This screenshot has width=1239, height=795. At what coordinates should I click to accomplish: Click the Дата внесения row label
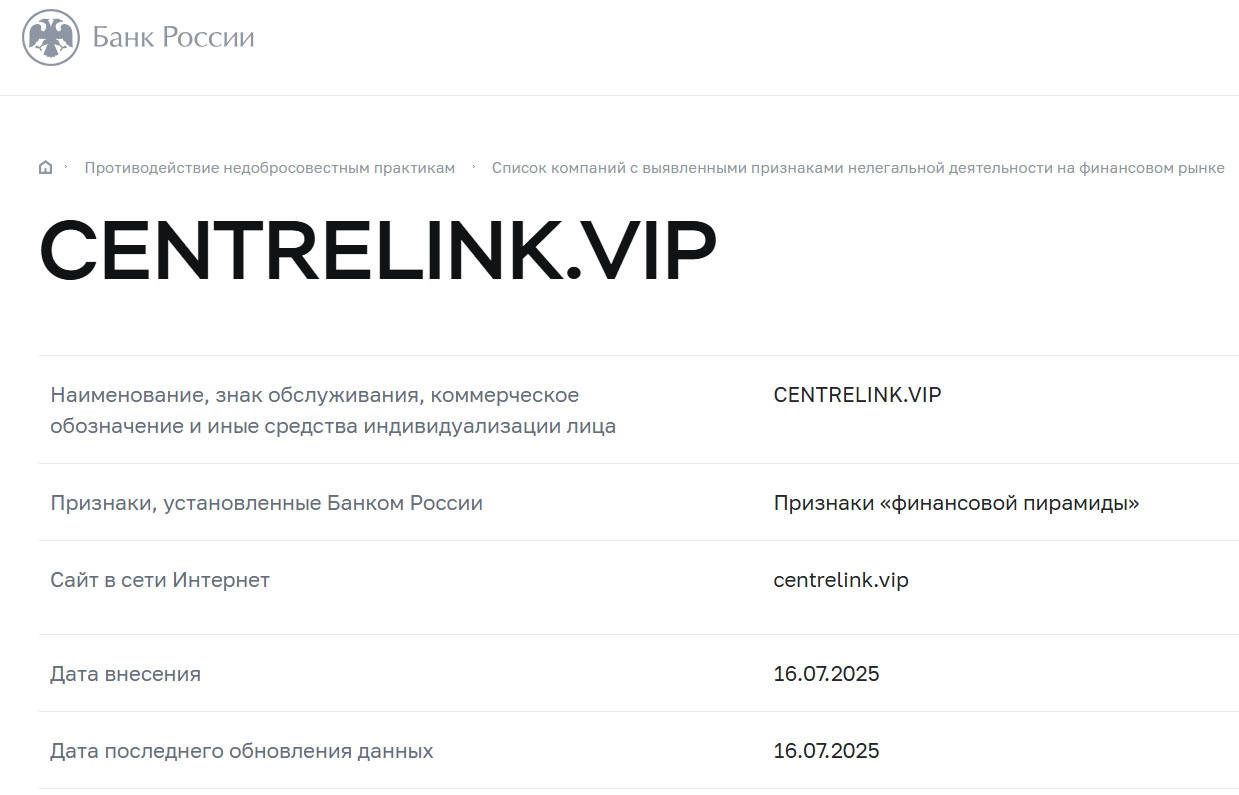coord(125,674)
